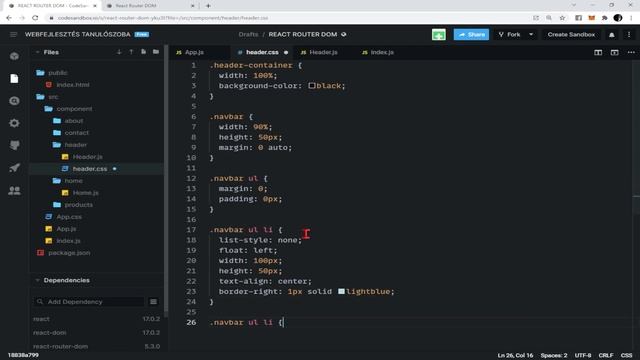Click the browser back arrow
This screenshot has width=640, height=360.
pos(9,18)
